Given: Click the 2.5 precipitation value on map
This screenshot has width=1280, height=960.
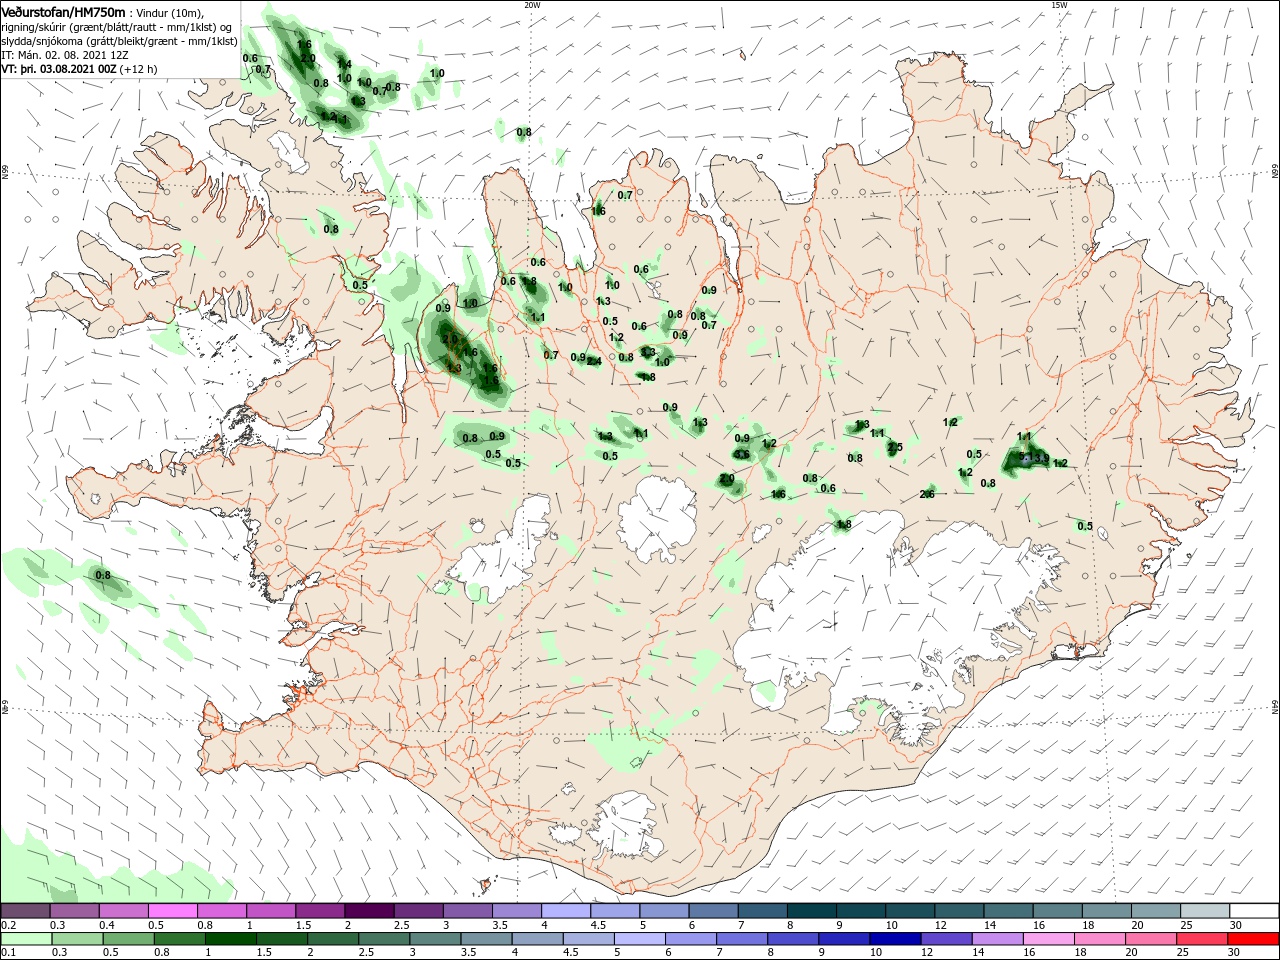Looking at the screenshot, I should point(895,447).
